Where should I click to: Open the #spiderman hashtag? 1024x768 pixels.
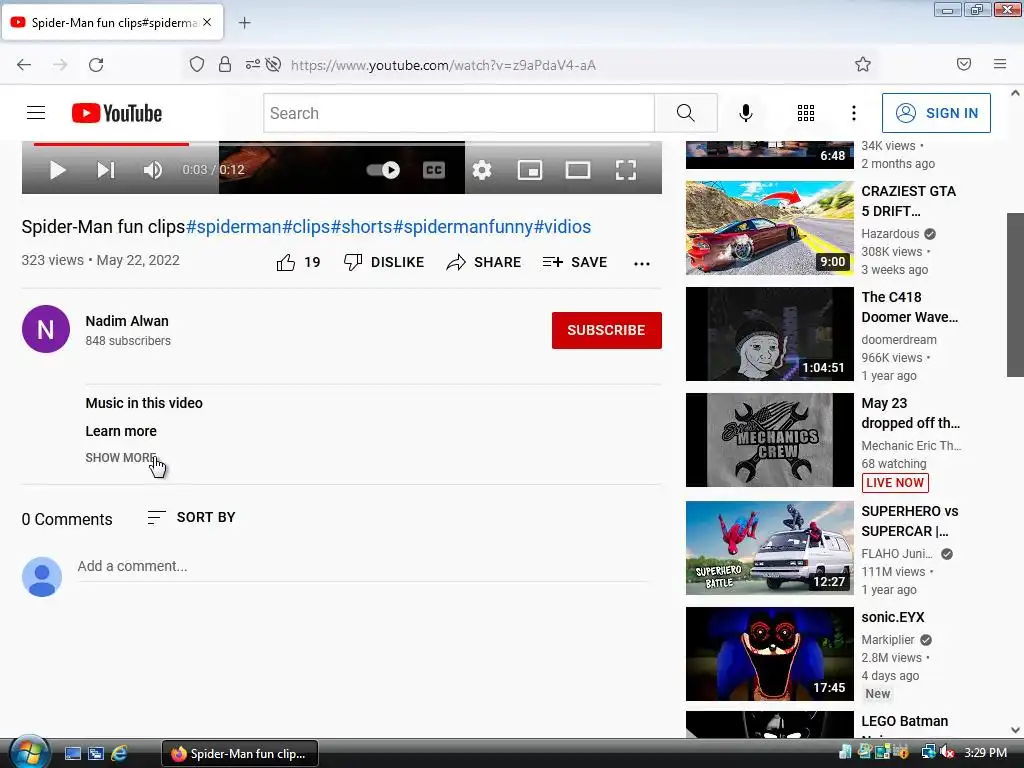pos(234,227)
